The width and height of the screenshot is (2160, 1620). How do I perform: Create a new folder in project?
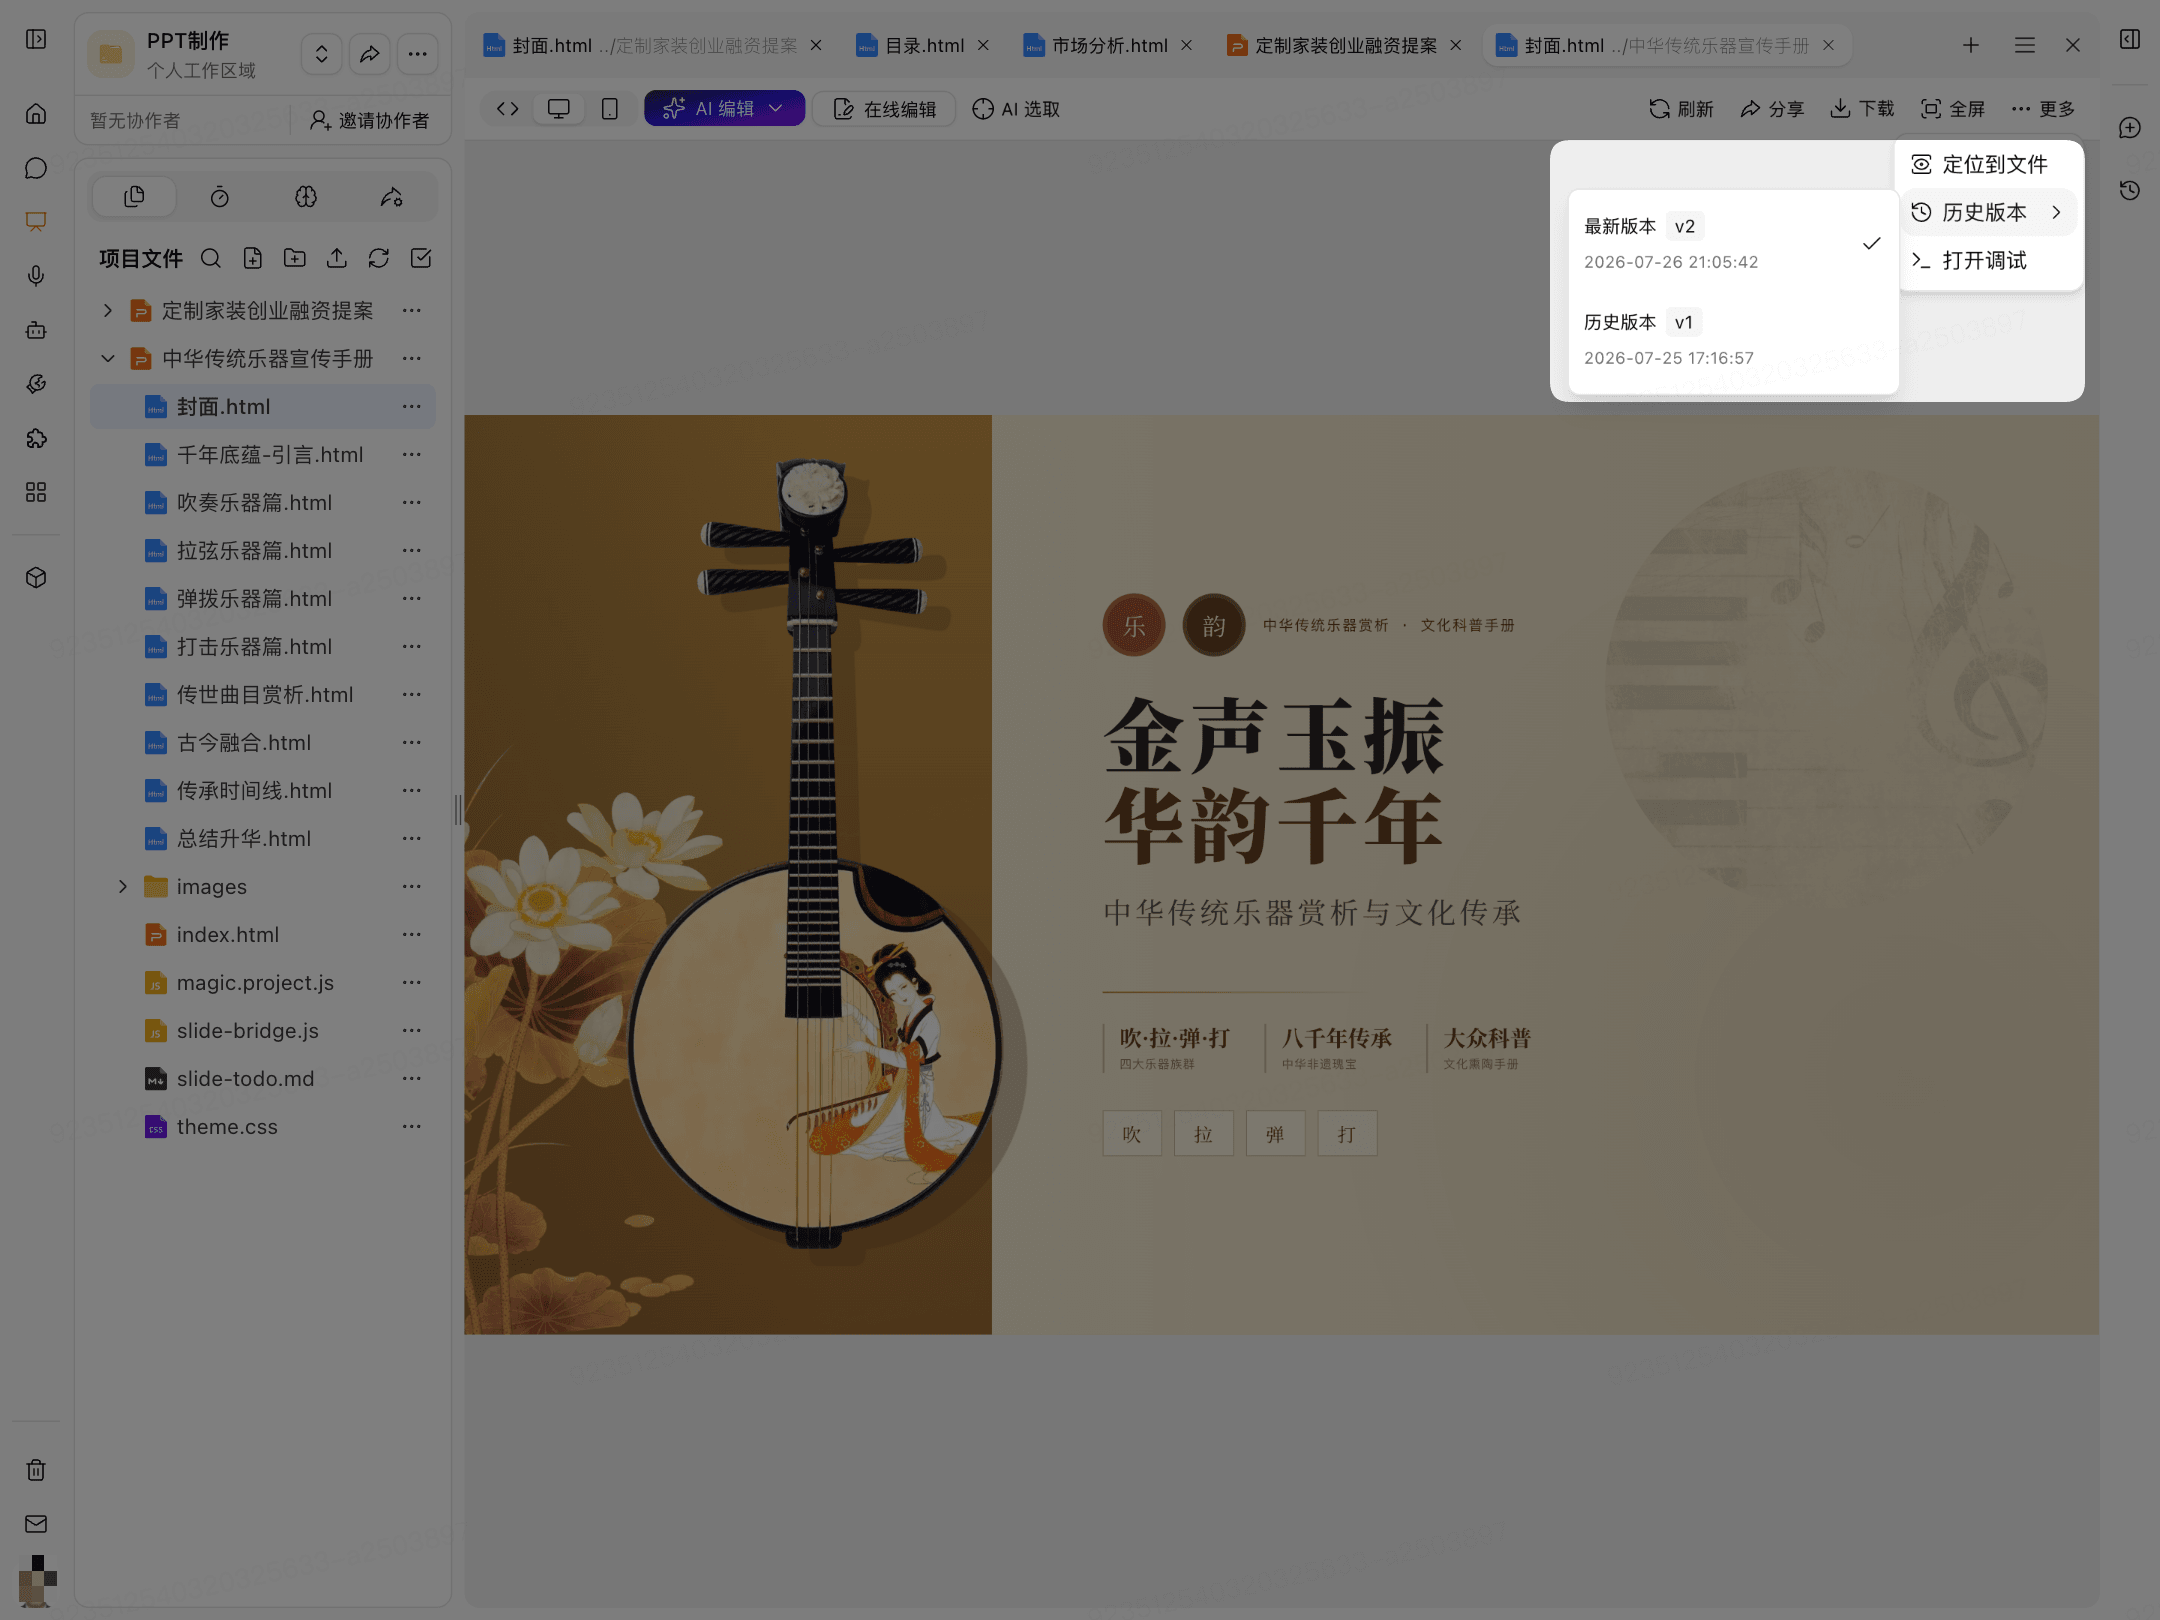click(x=295, y=259)
